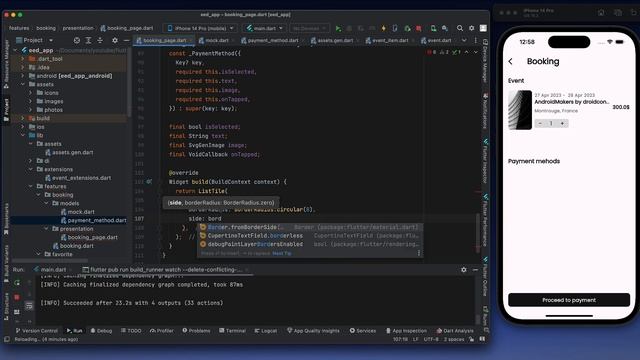The width and height of the screenshot is (640, 360).
Task: Collapse the models folder
Action: tap(46, 203)
